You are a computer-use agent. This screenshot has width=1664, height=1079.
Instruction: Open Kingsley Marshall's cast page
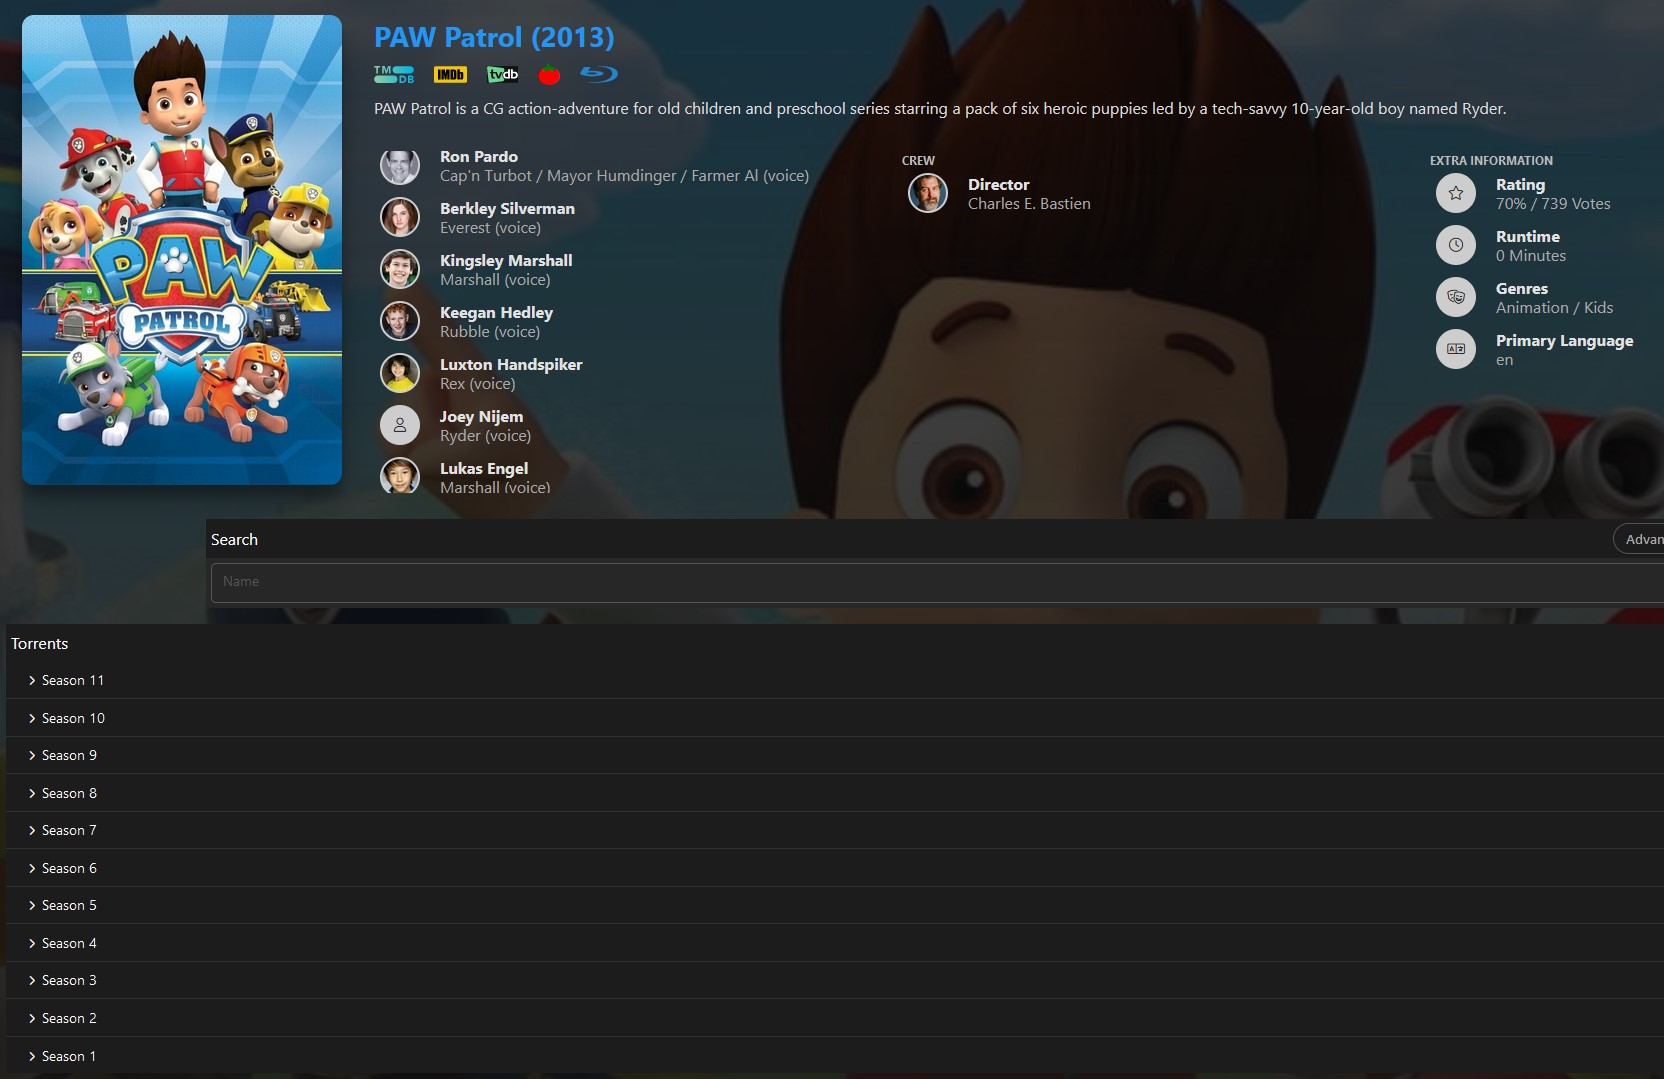pyautogui.click(x=506, y=261)
